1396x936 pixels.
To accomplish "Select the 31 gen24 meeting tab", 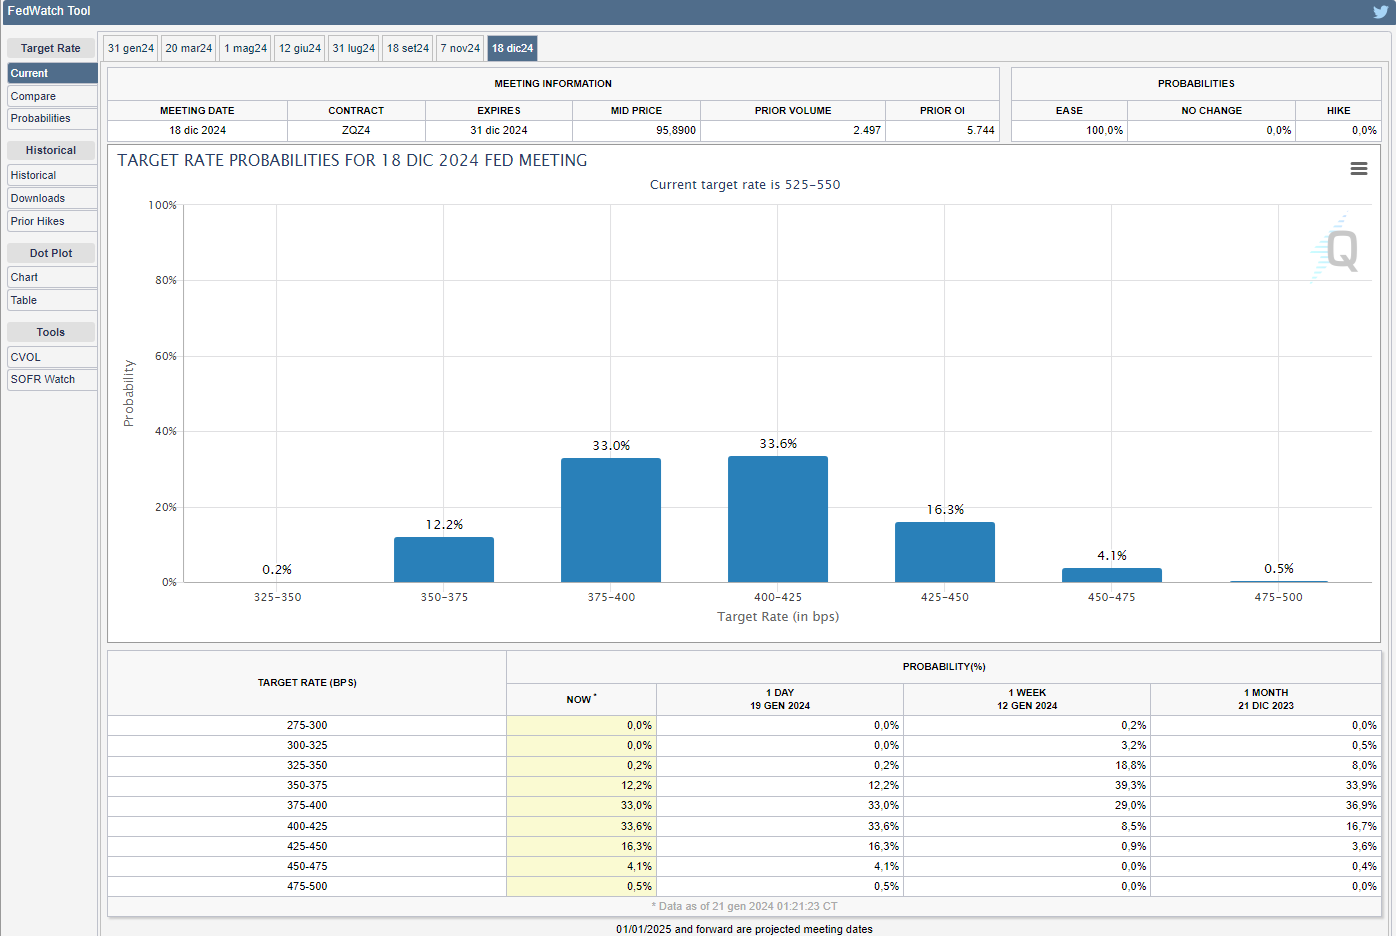I will tap(131, 48).
